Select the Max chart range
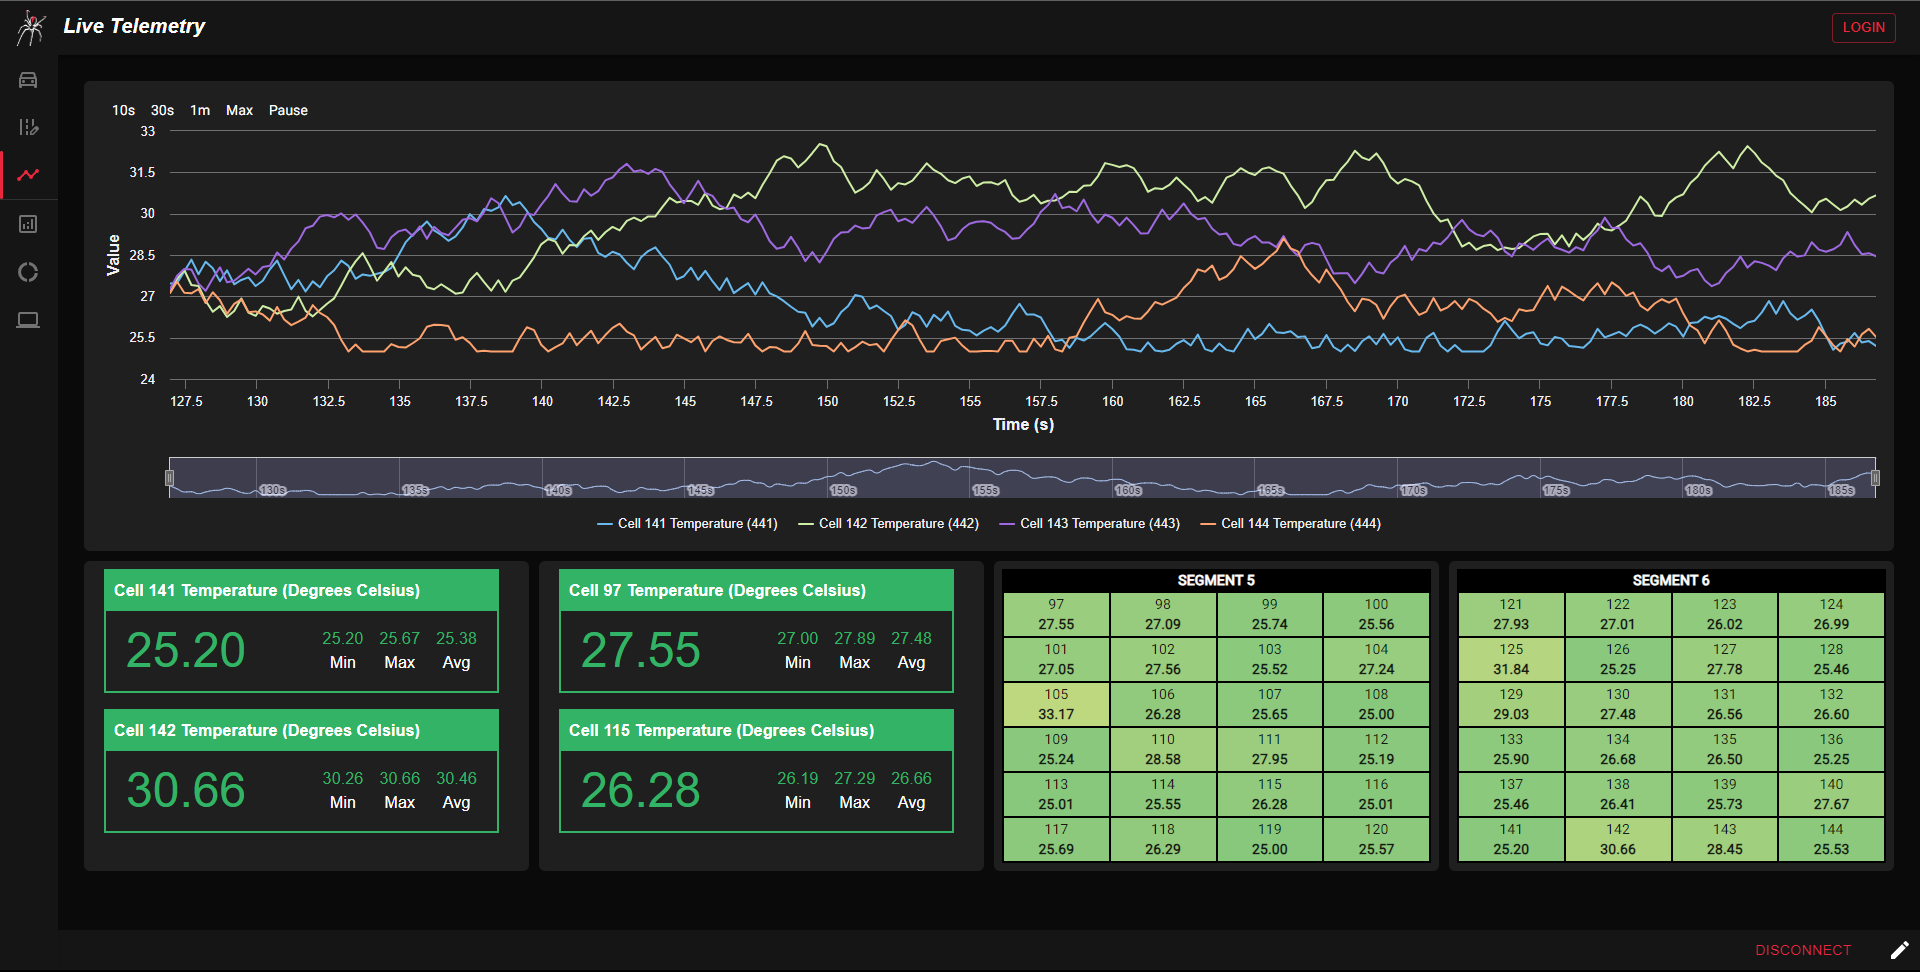Viewport: 1920px width, 972px height. (x=239, y=111)
